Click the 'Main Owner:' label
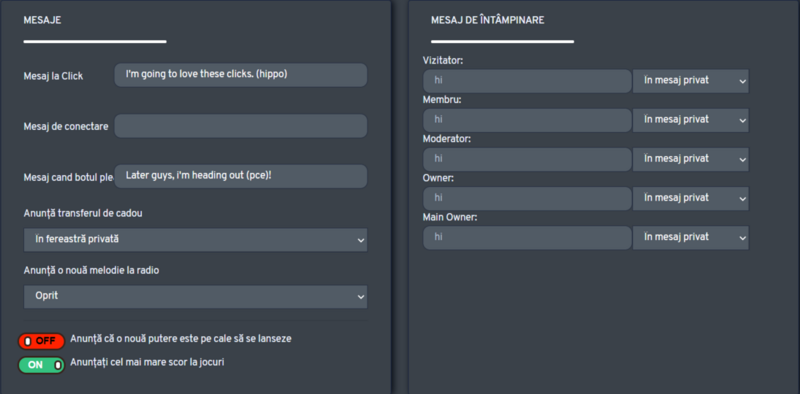 click(x=450, y=217)
